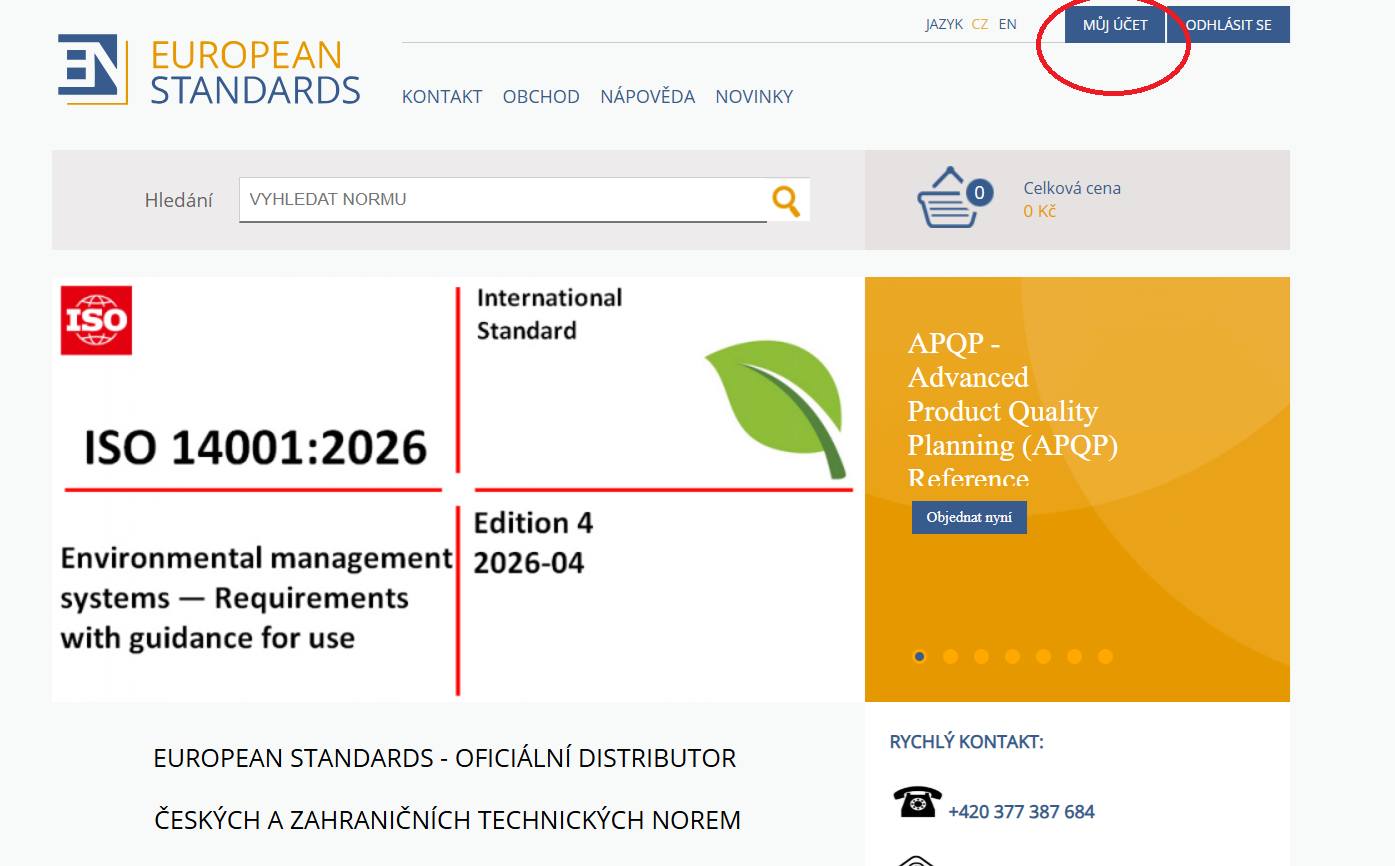Click the telephone icon in quick contact

point(917,803)
